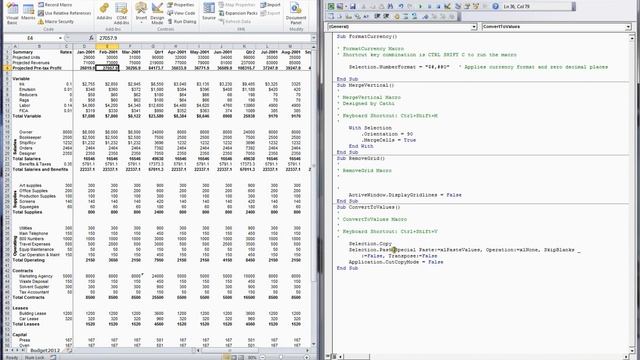The height and width of the screenshot is (360, 640).
Task: Click the zoom in plus button
Action: pos(307,358)
